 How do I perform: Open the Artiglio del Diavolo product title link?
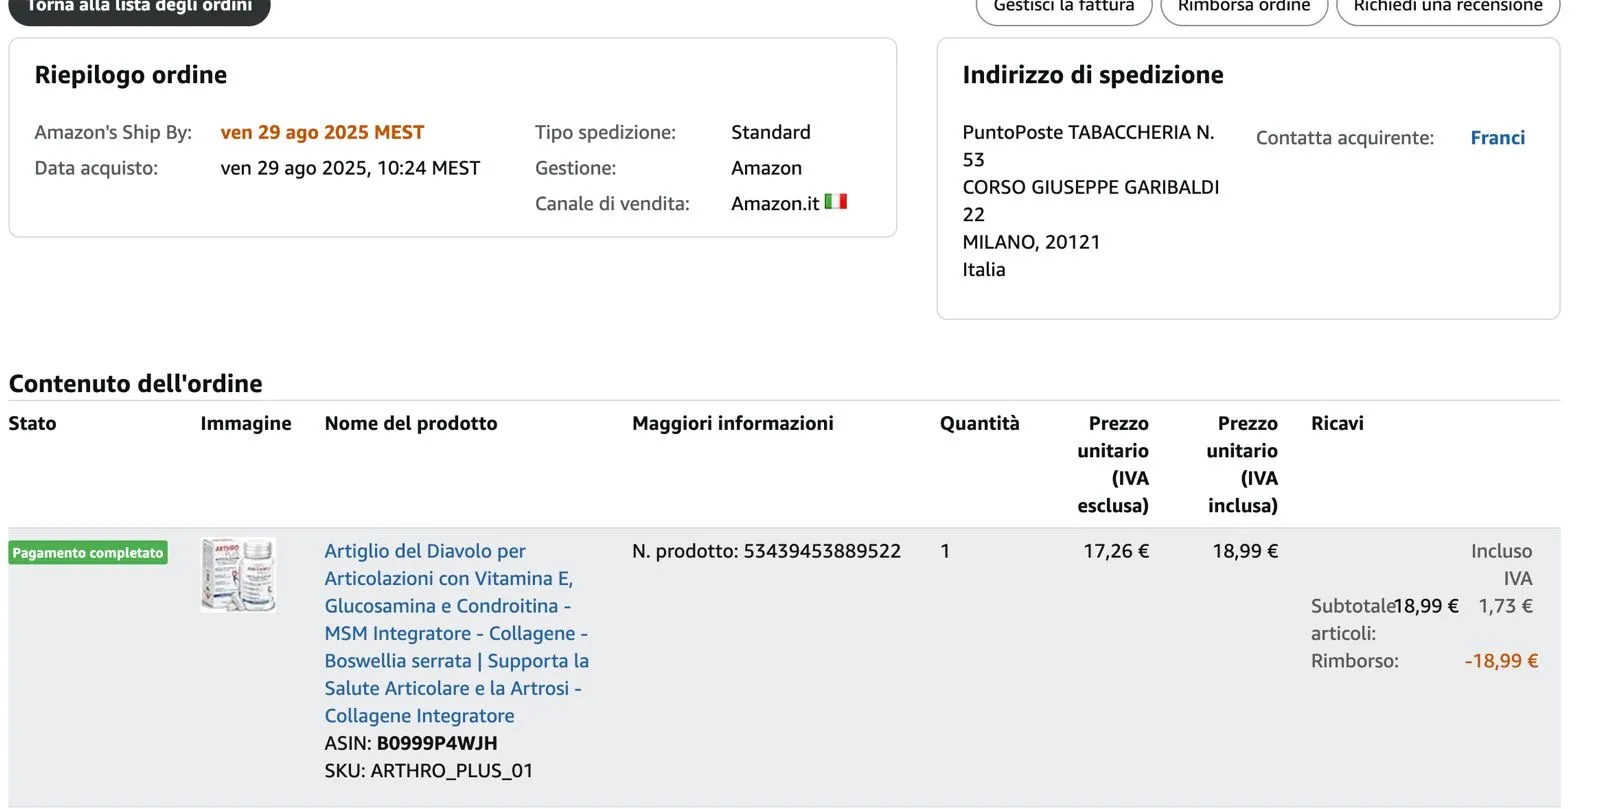click(456, 633)
